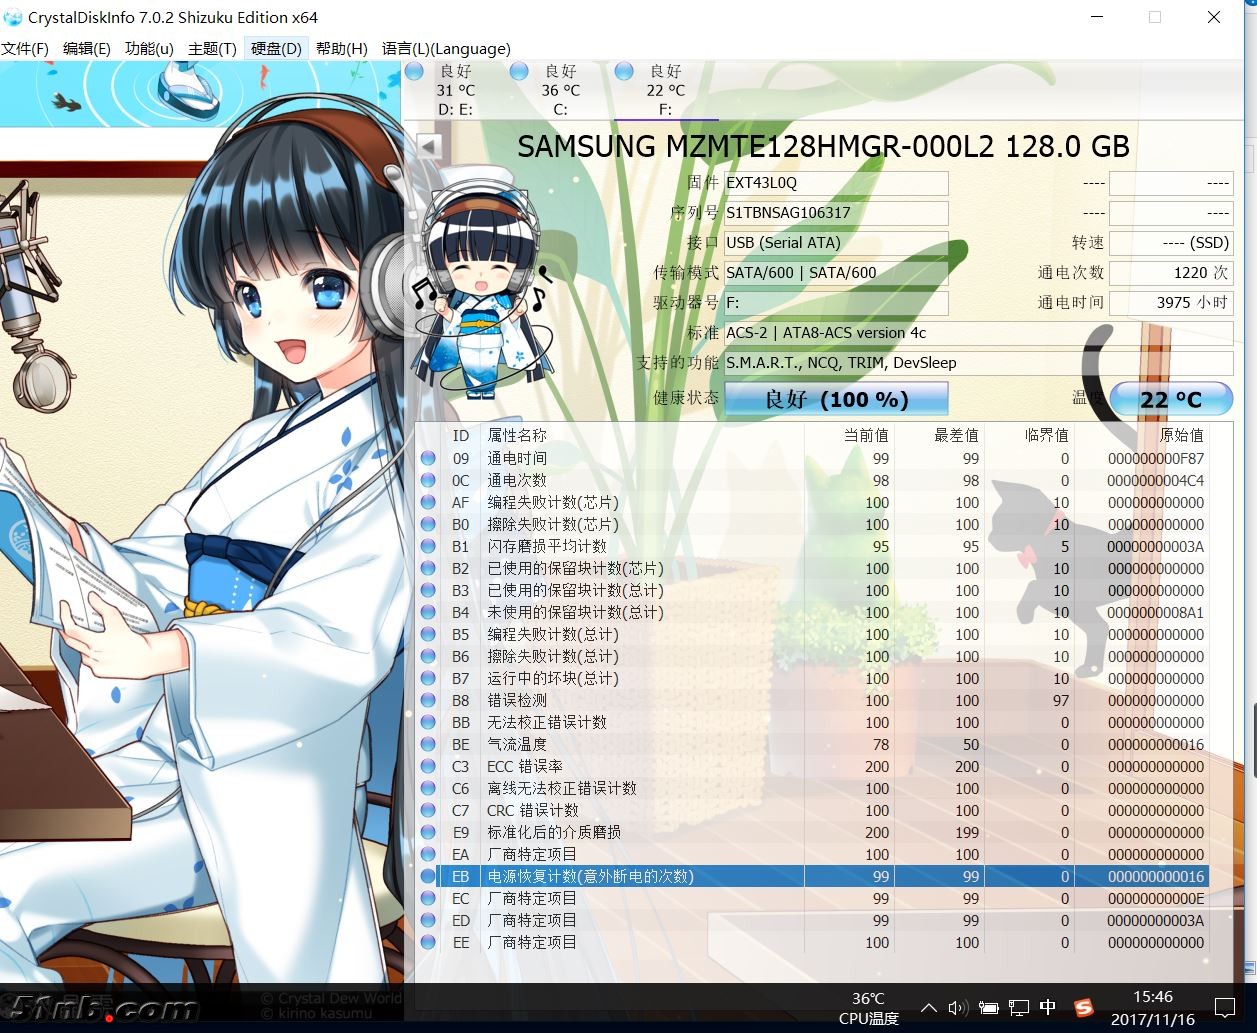Open the 帮助(H) menu
1257x1033 pixels.
(x=342, y=48)
